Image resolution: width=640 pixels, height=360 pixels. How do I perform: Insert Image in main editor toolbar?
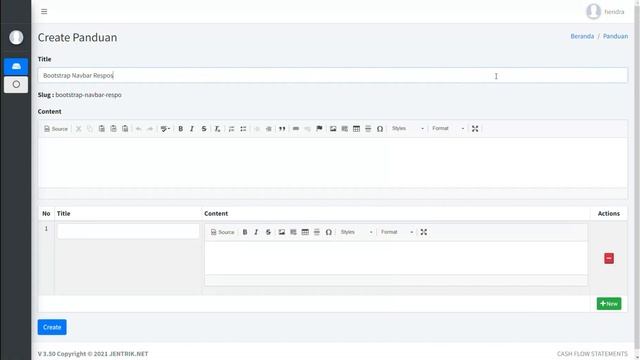(x=333, y=129)
